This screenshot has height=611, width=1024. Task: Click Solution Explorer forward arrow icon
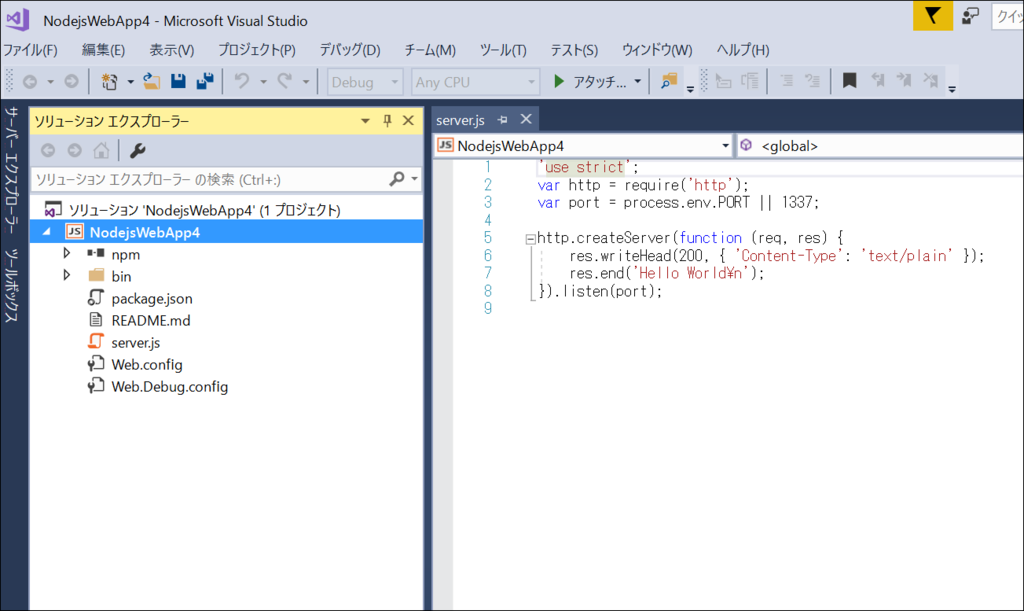tap(74, 151)
